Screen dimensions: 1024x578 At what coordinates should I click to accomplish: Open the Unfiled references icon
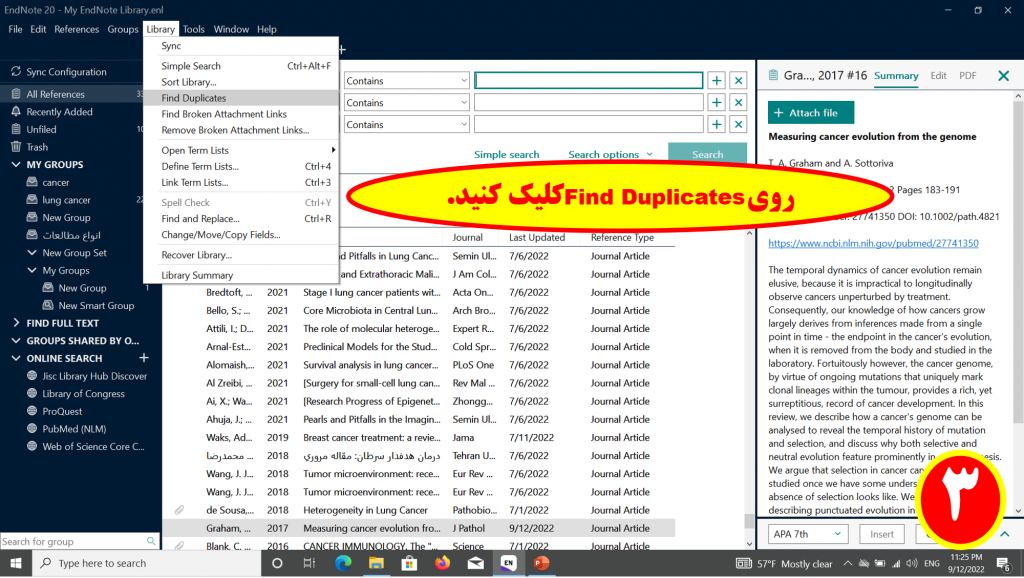coord(16,129)
